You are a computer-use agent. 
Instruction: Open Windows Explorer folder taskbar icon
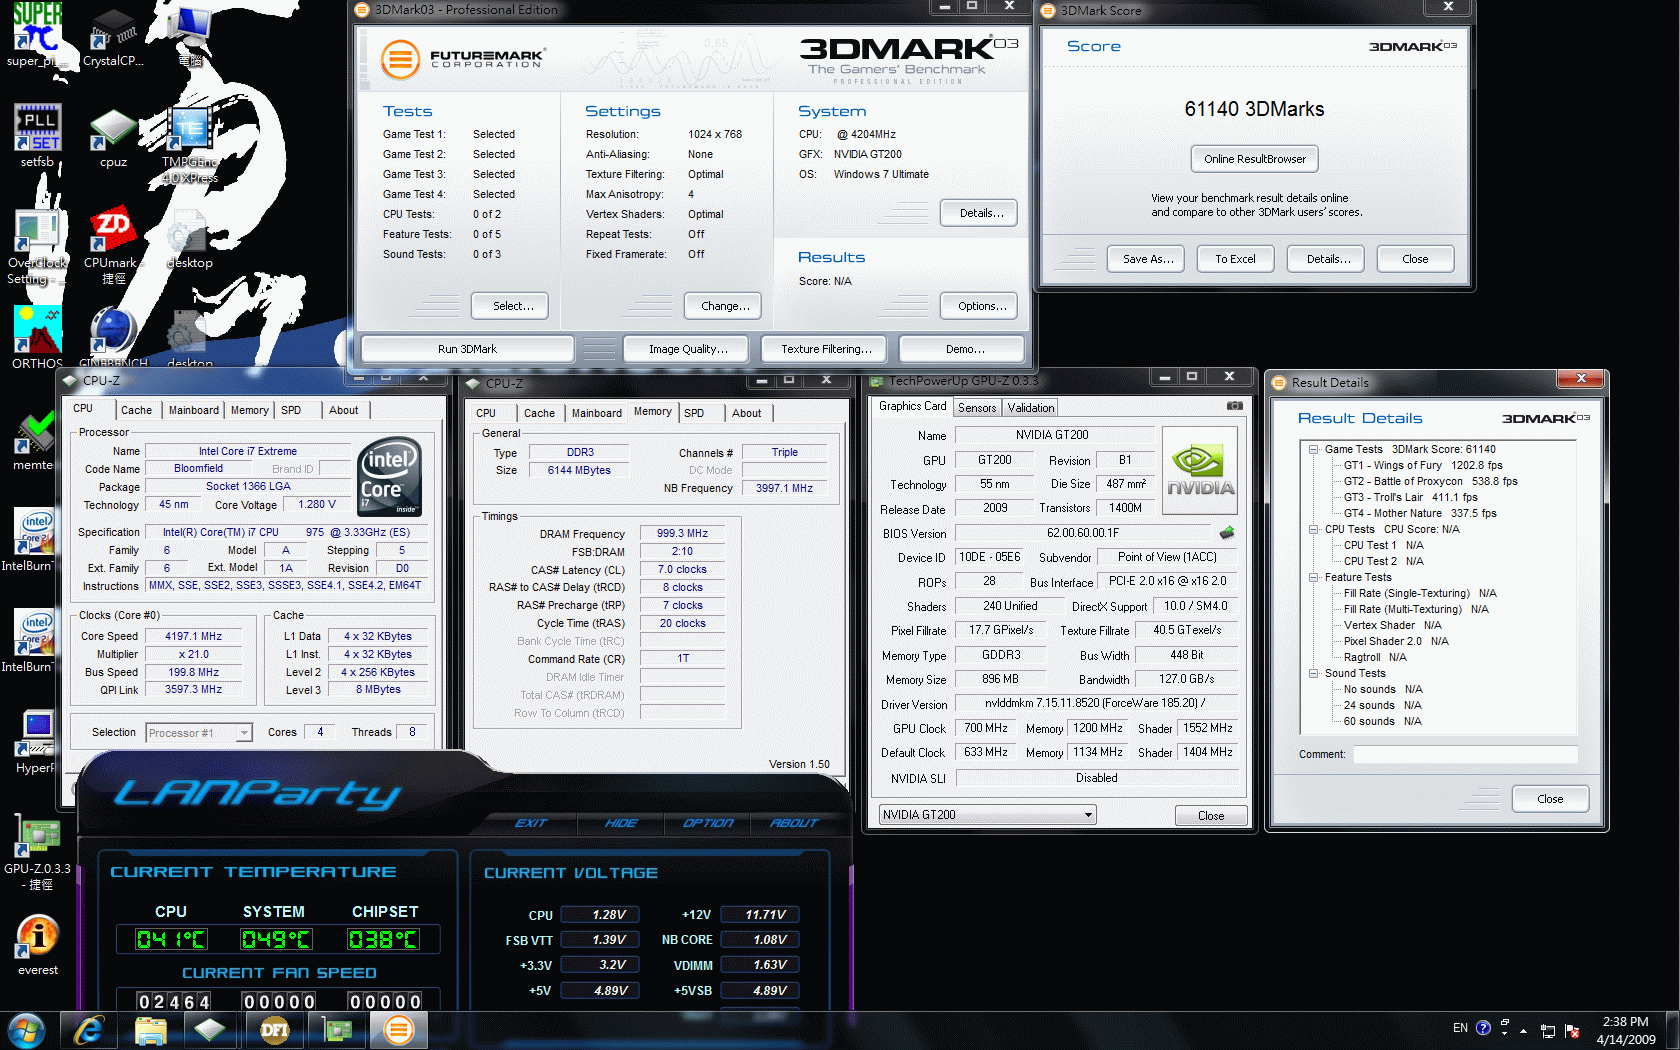(150, 1030)
